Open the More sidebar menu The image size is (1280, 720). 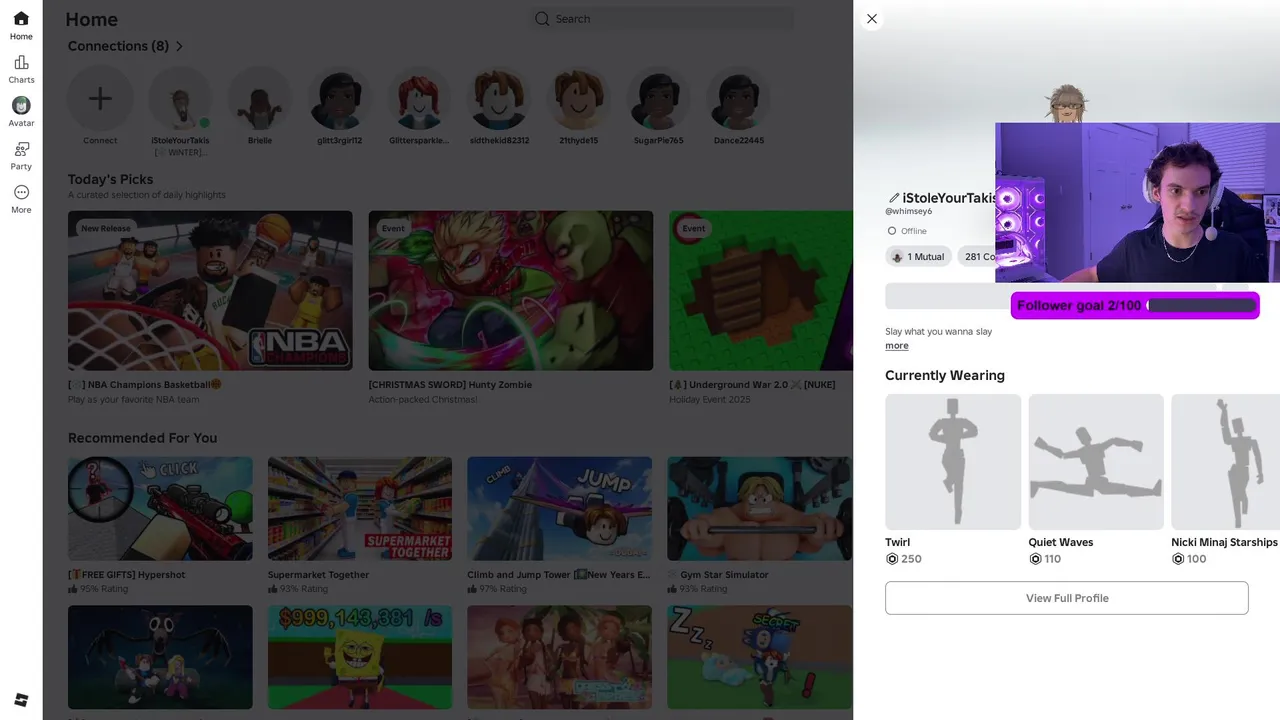pyautogui.click(x=21, y=192)
